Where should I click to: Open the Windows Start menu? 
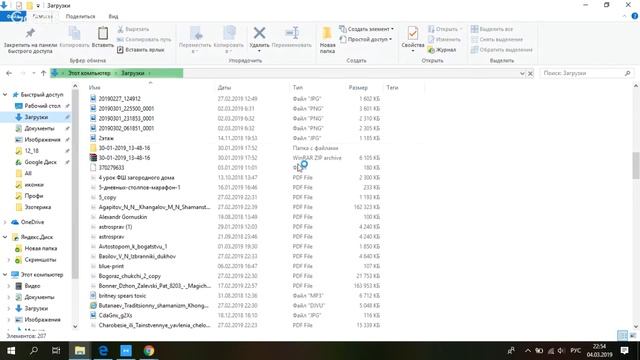[11, 351]
